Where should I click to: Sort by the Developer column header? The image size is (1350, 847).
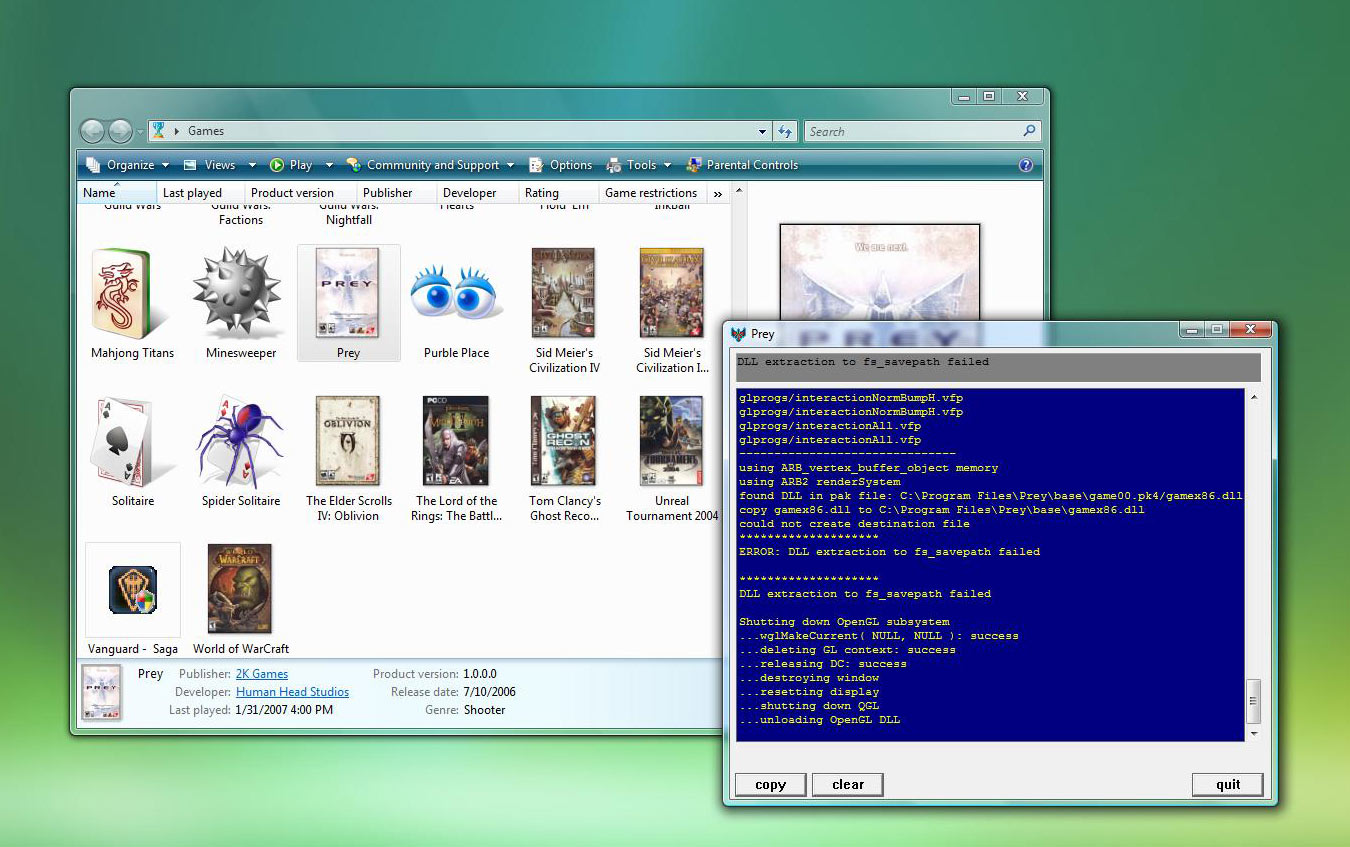tap(478, 193)
